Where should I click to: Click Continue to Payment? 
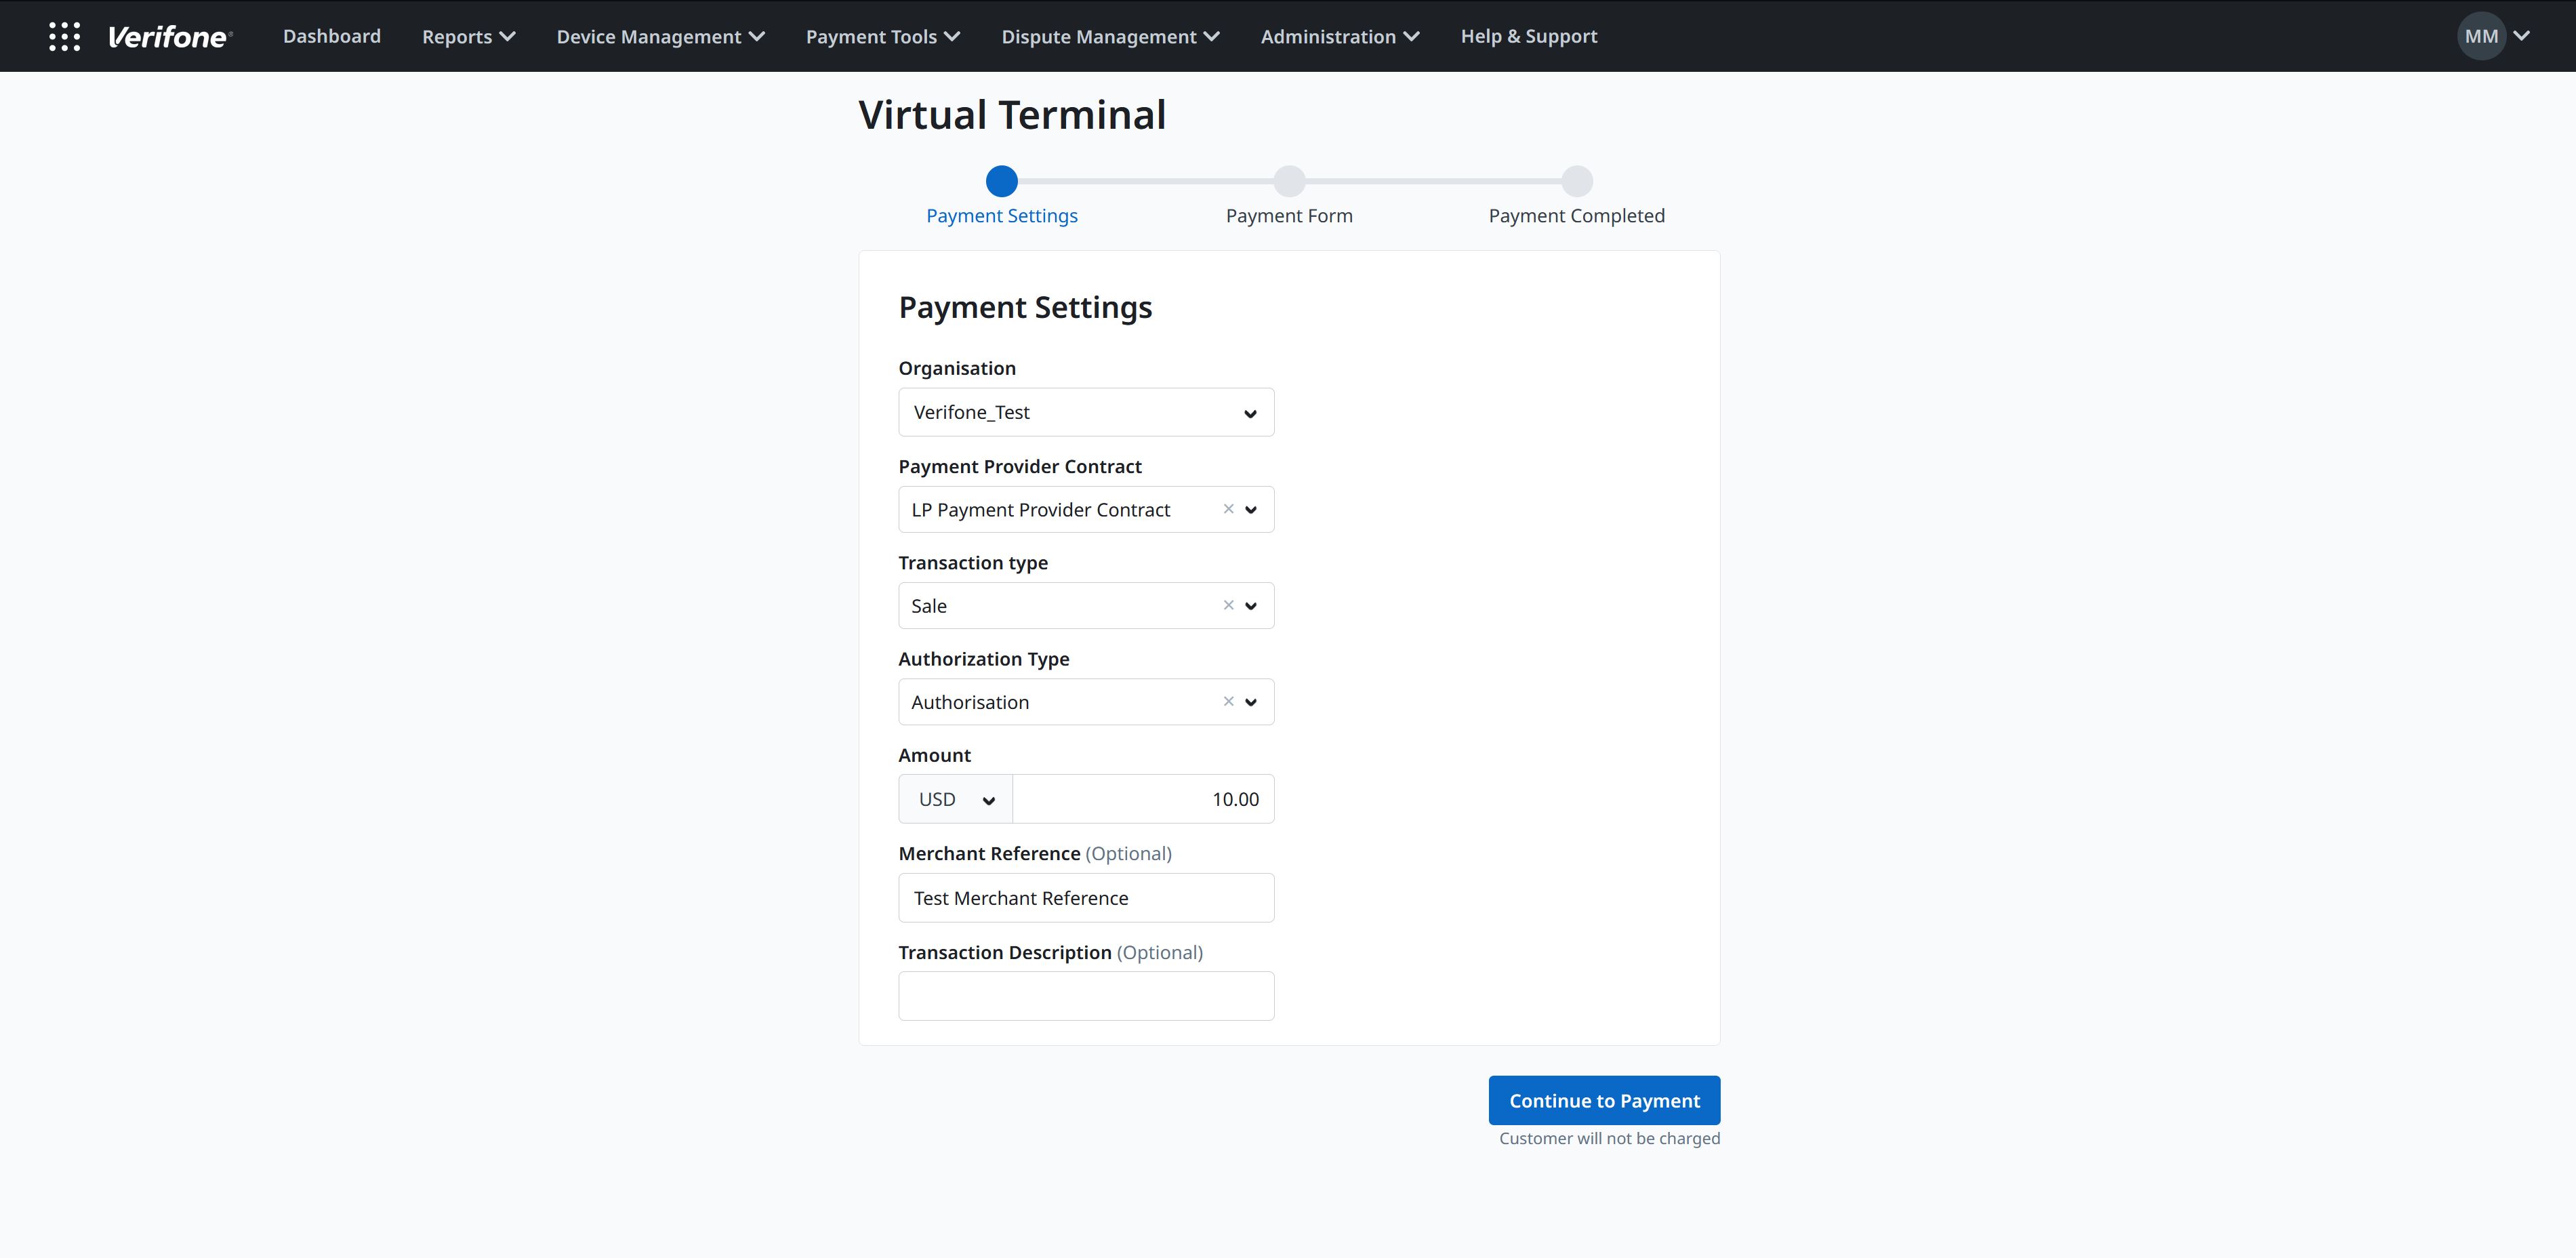coord(1604,1100)
